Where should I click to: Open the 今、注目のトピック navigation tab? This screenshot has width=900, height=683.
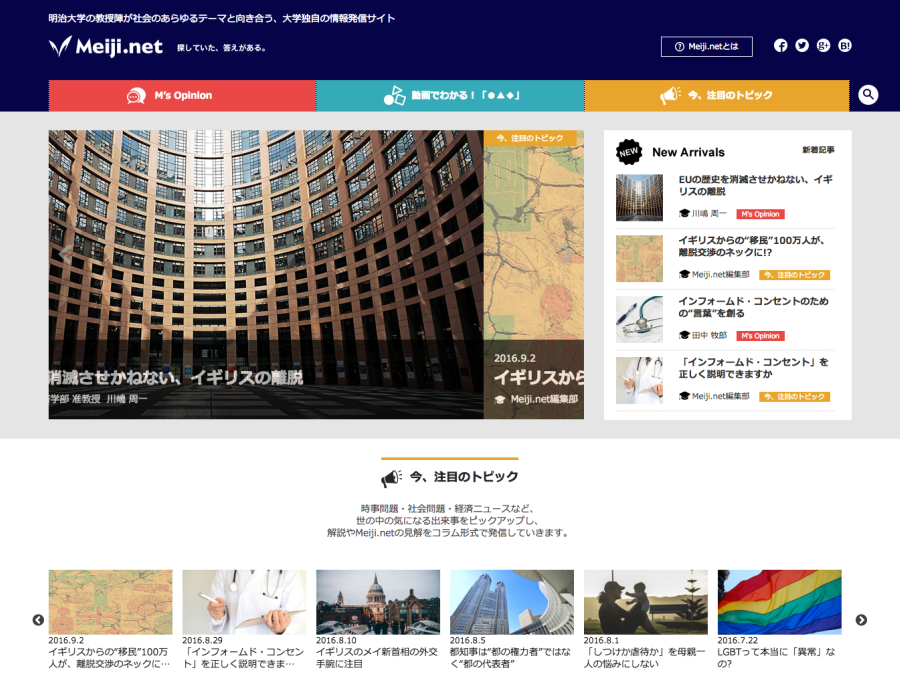click(717, 95)
